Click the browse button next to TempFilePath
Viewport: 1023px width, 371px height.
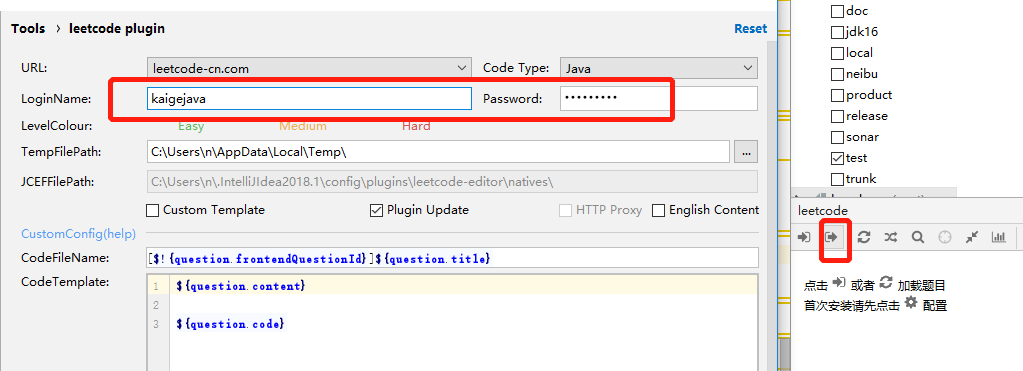click(746, 152)
